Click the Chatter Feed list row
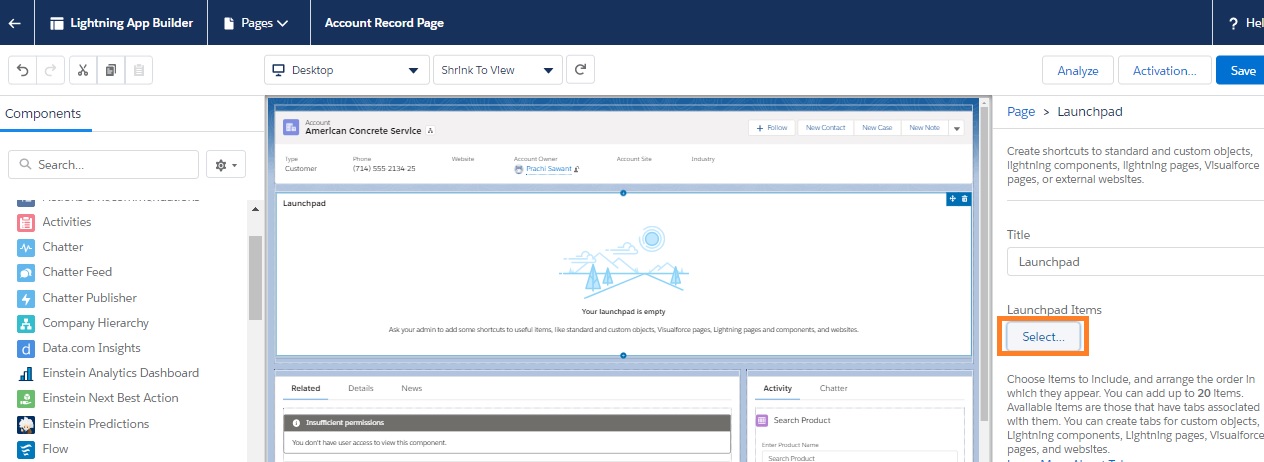1264x462 pixels. coord(125,272)
